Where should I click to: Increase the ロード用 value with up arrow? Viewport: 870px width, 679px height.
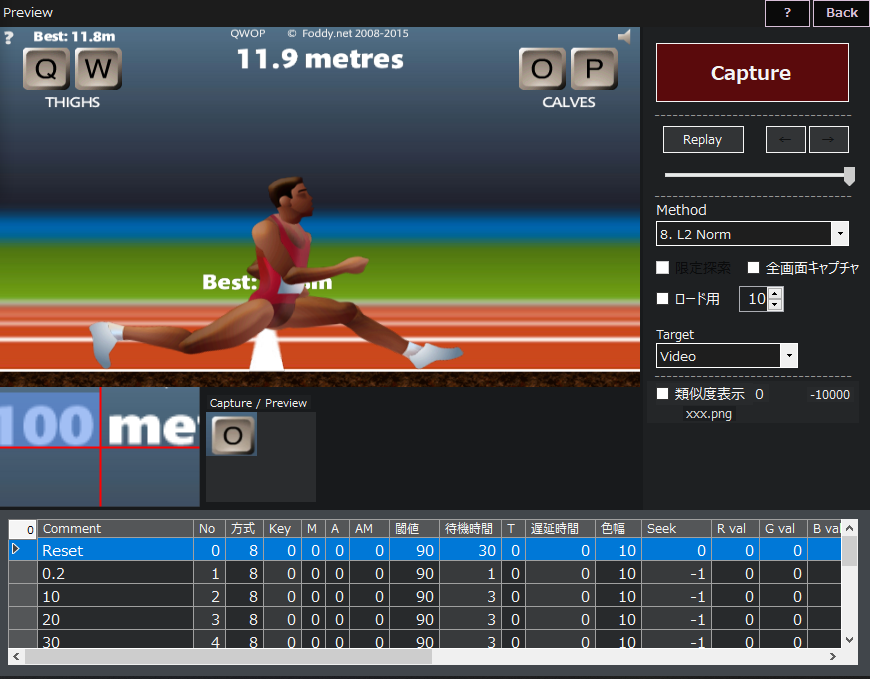[x=775, y=293]
